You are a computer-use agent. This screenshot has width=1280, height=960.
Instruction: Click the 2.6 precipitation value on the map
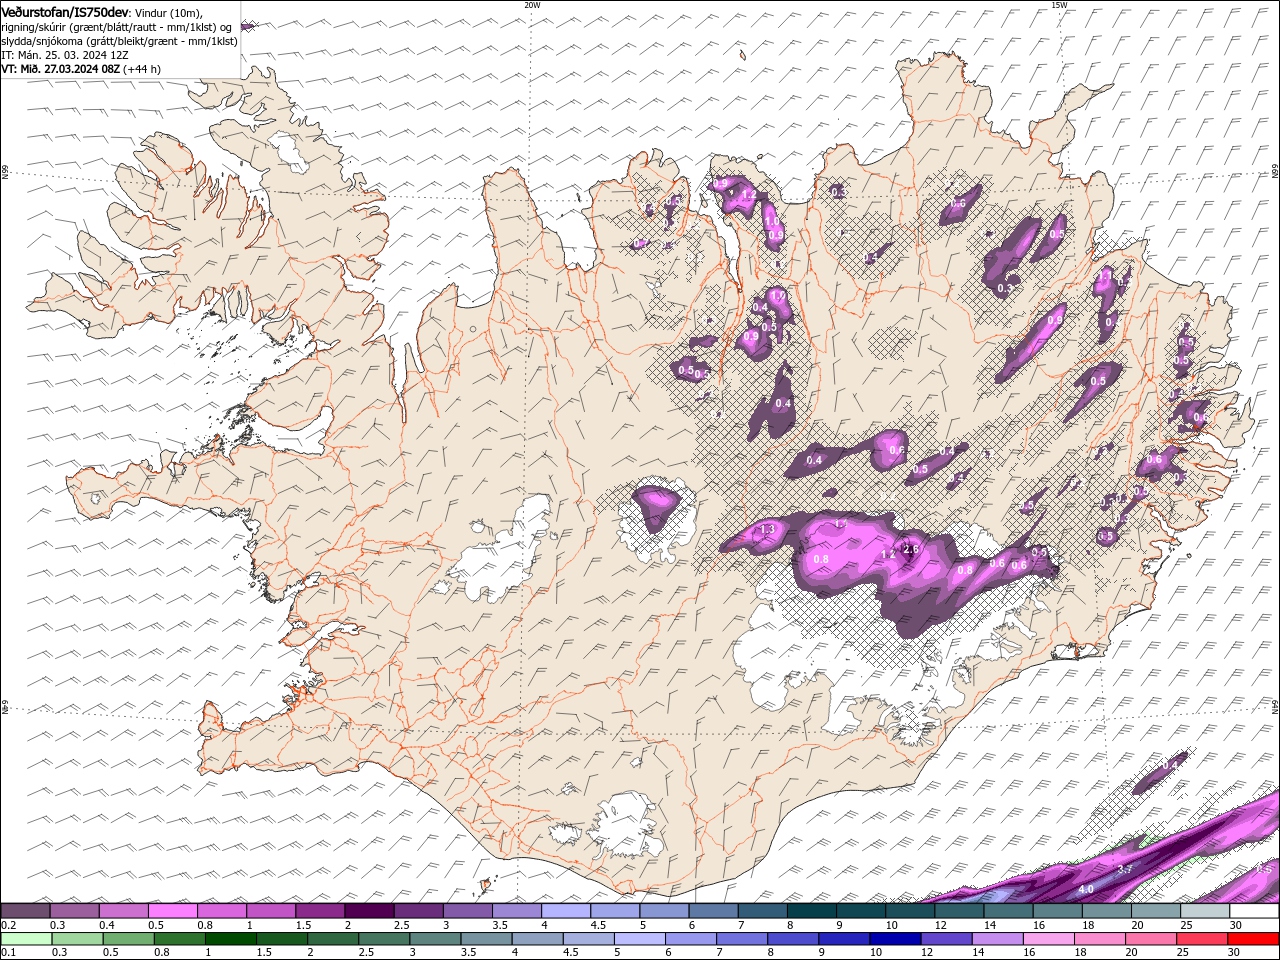tap(911, 549)
